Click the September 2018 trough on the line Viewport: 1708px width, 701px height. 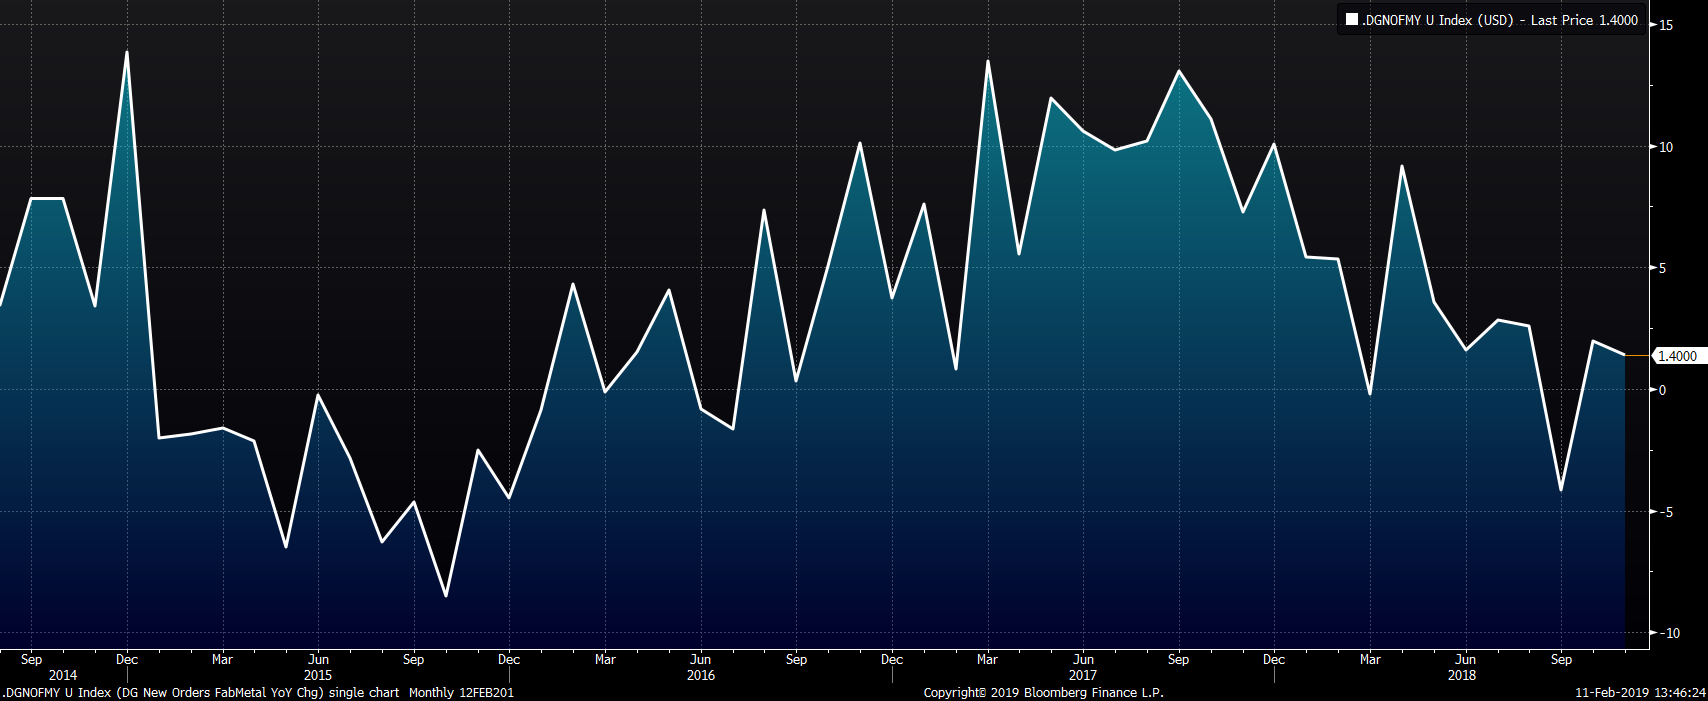coord(1561,490)
